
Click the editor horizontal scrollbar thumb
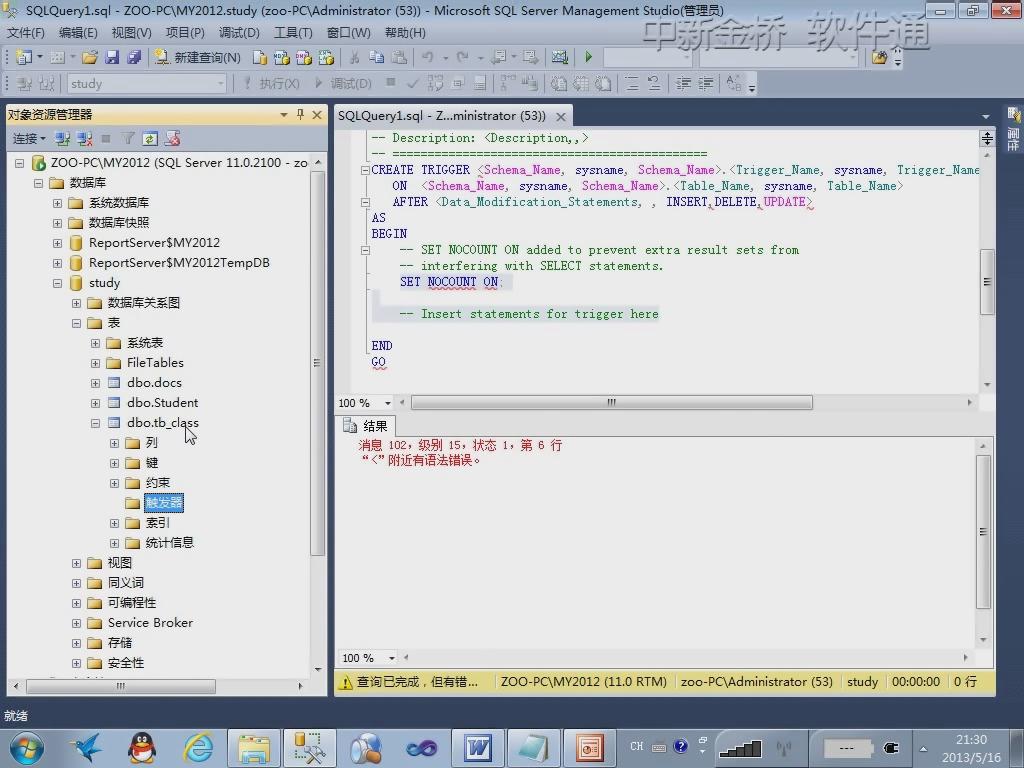611,402
